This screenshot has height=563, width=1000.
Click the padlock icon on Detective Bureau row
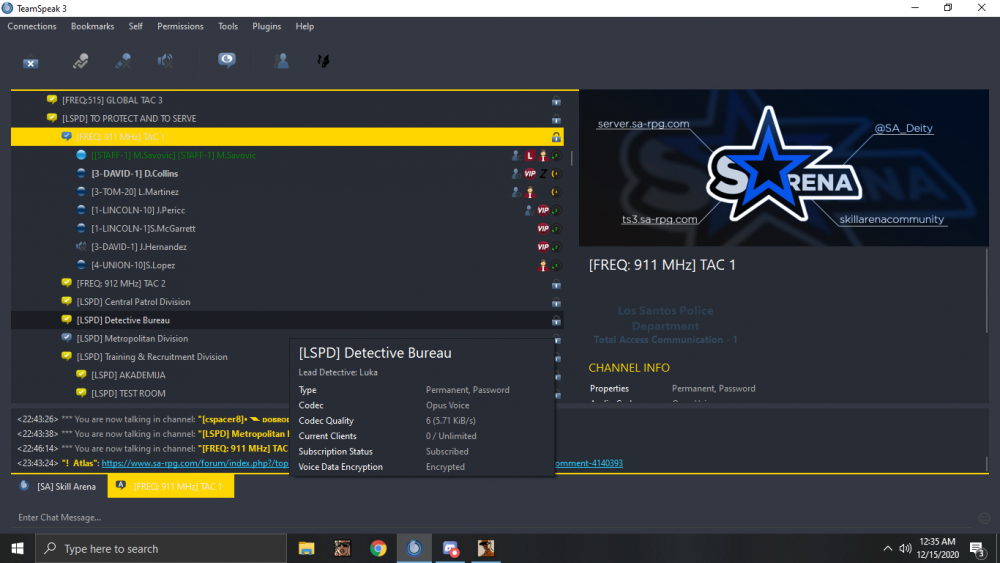point(556,321)
